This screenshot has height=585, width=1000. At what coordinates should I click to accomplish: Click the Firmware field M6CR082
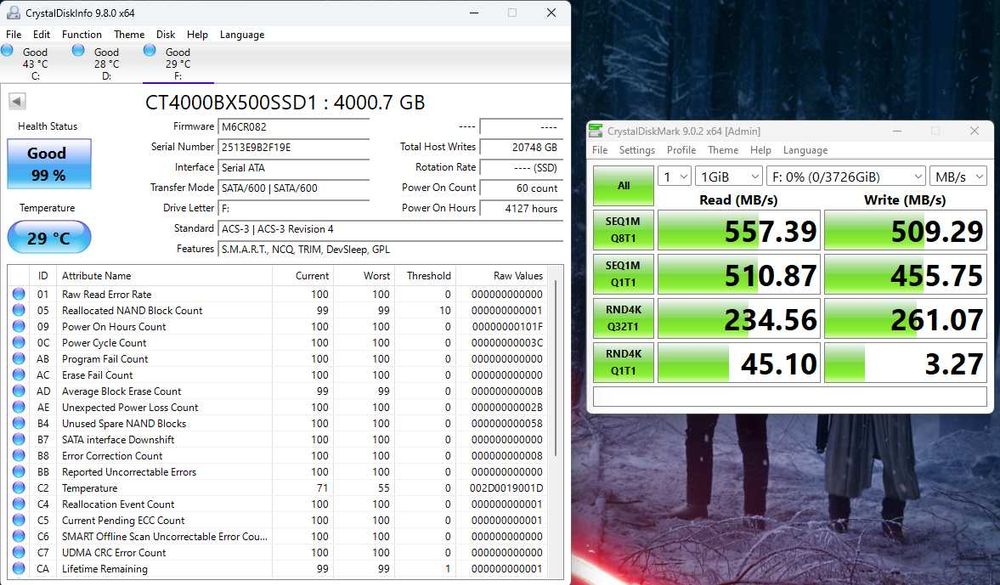coord(294,126)
